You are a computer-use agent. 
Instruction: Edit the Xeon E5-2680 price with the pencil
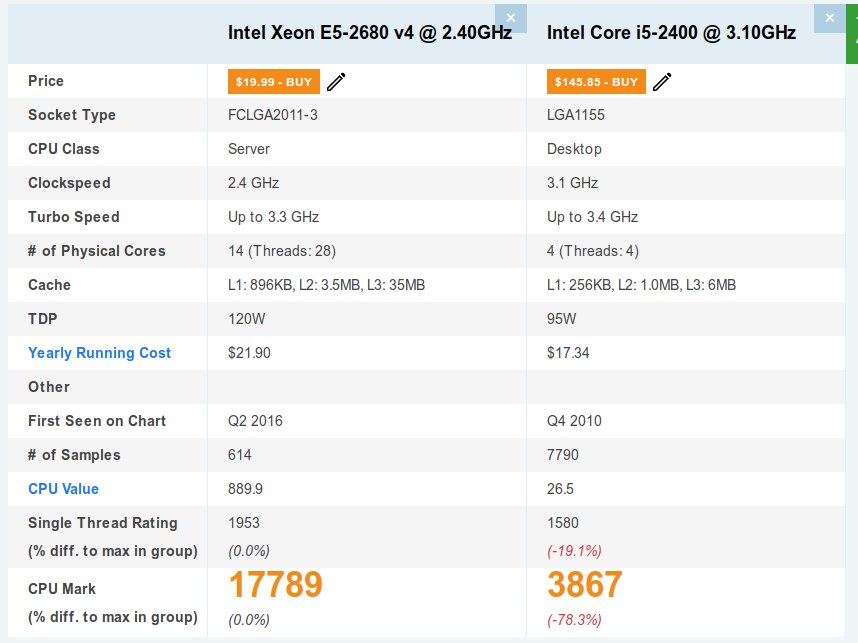point(336,82)
